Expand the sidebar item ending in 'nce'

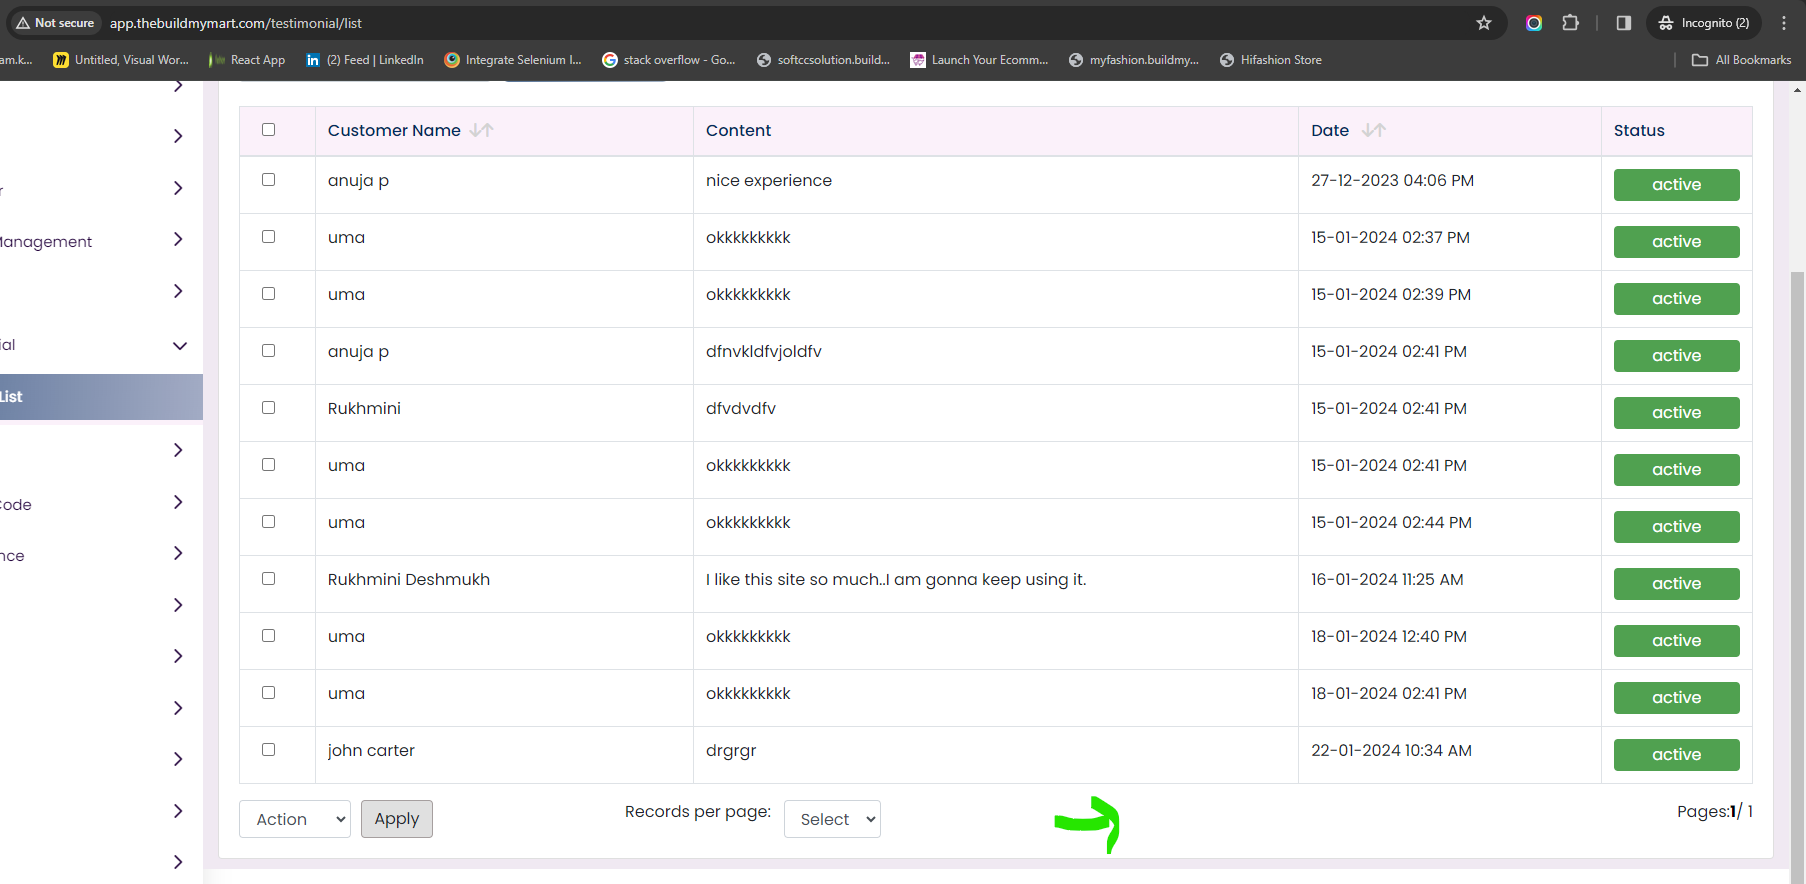[178, 554]
